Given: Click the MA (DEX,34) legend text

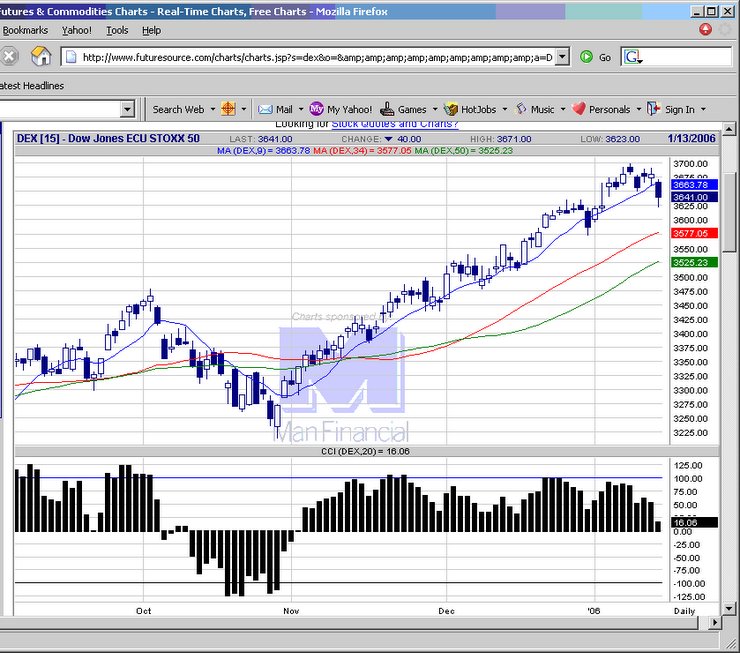Looking at the screenshot, I should (x=362, y=151).
